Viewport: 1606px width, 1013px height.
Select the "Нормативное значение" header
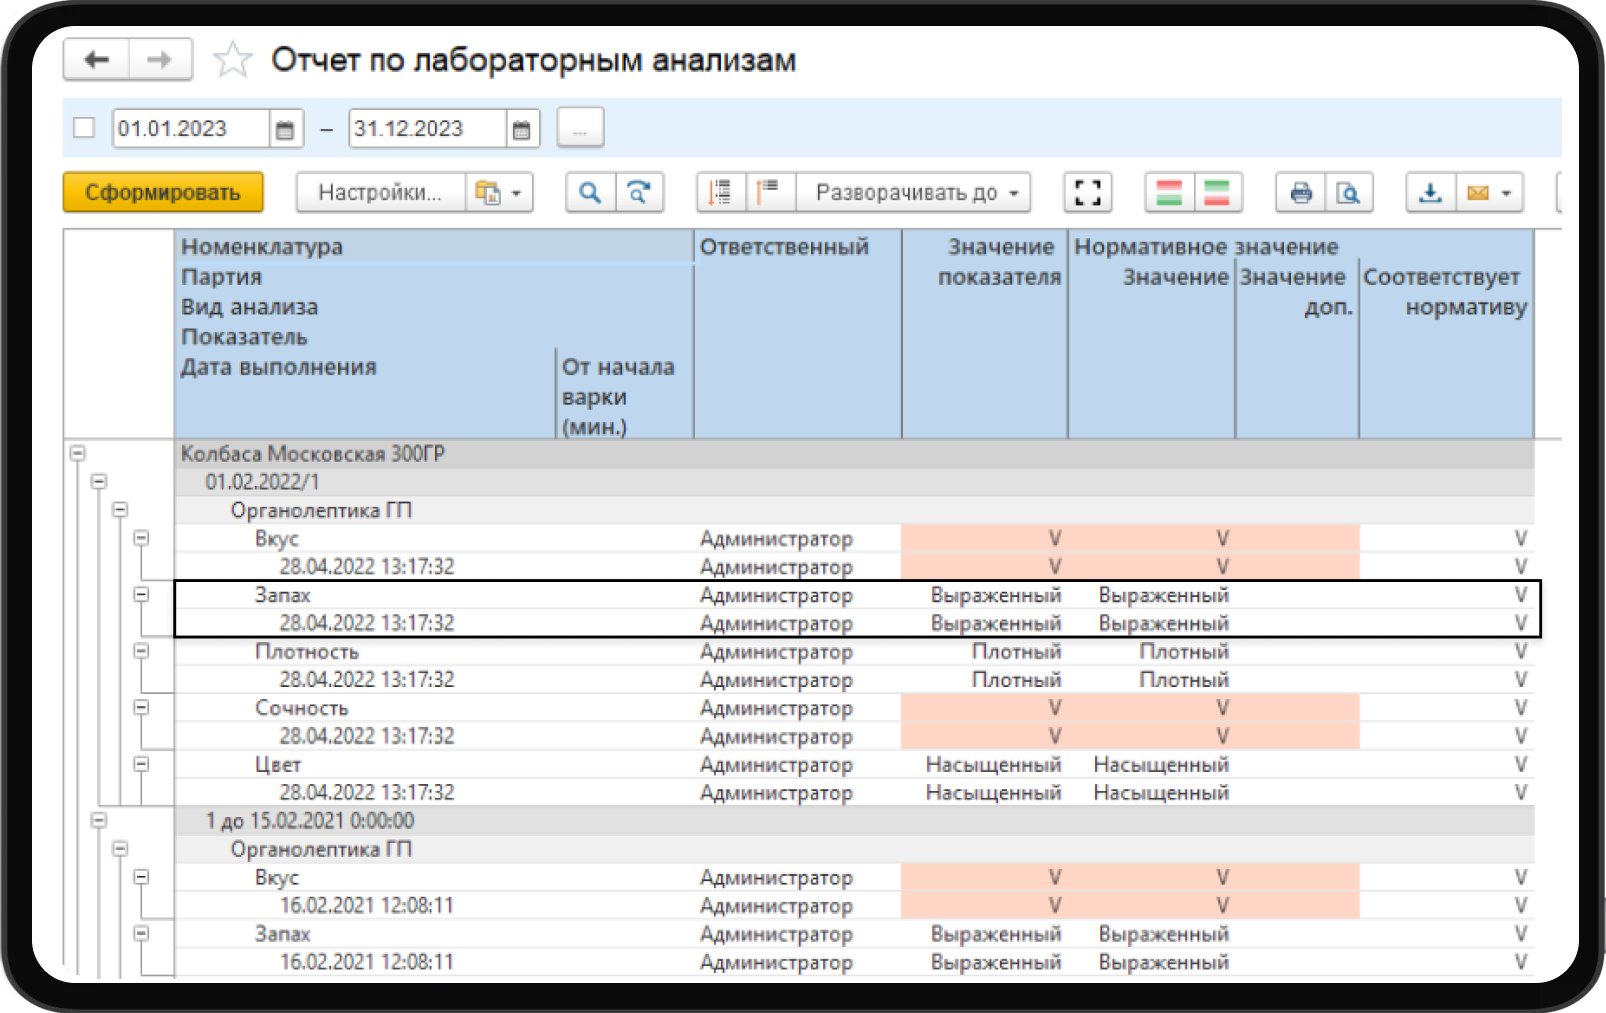(x=1206, y=246)
